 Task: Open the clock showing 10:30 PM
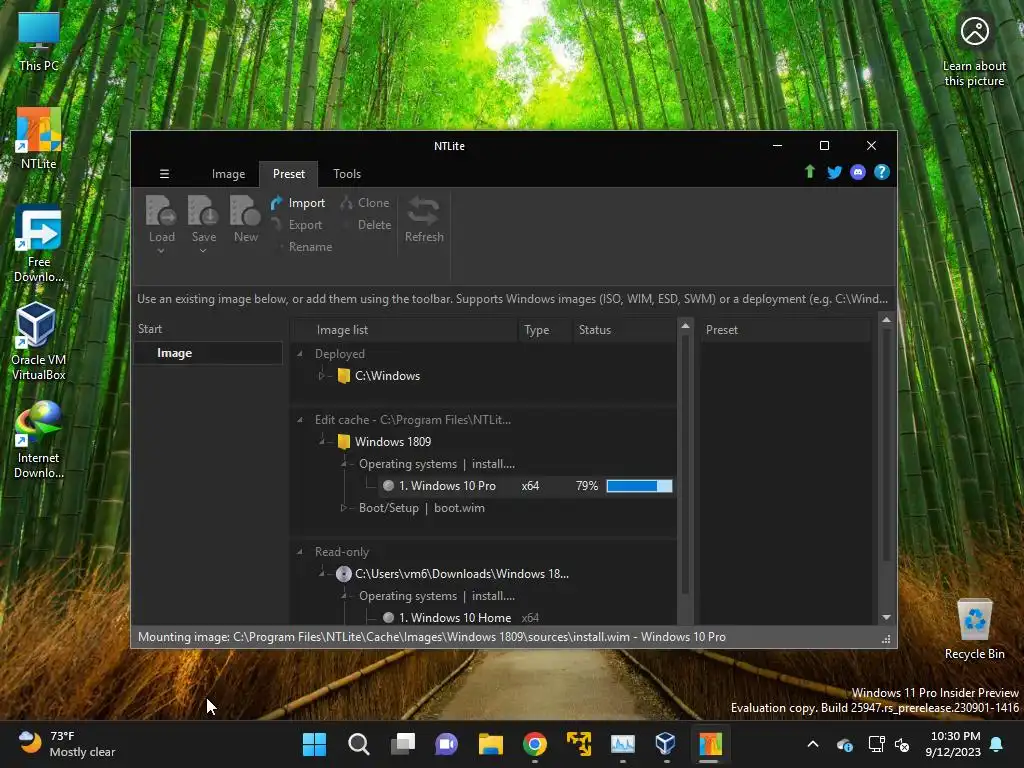[x=952, y=744]
